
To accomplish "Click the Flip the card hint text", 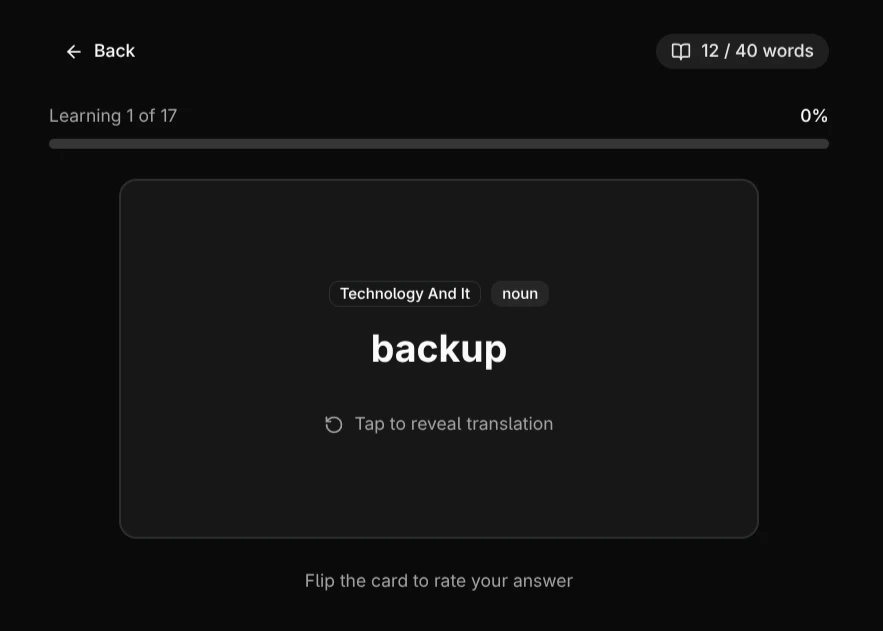I will point(439,581).
